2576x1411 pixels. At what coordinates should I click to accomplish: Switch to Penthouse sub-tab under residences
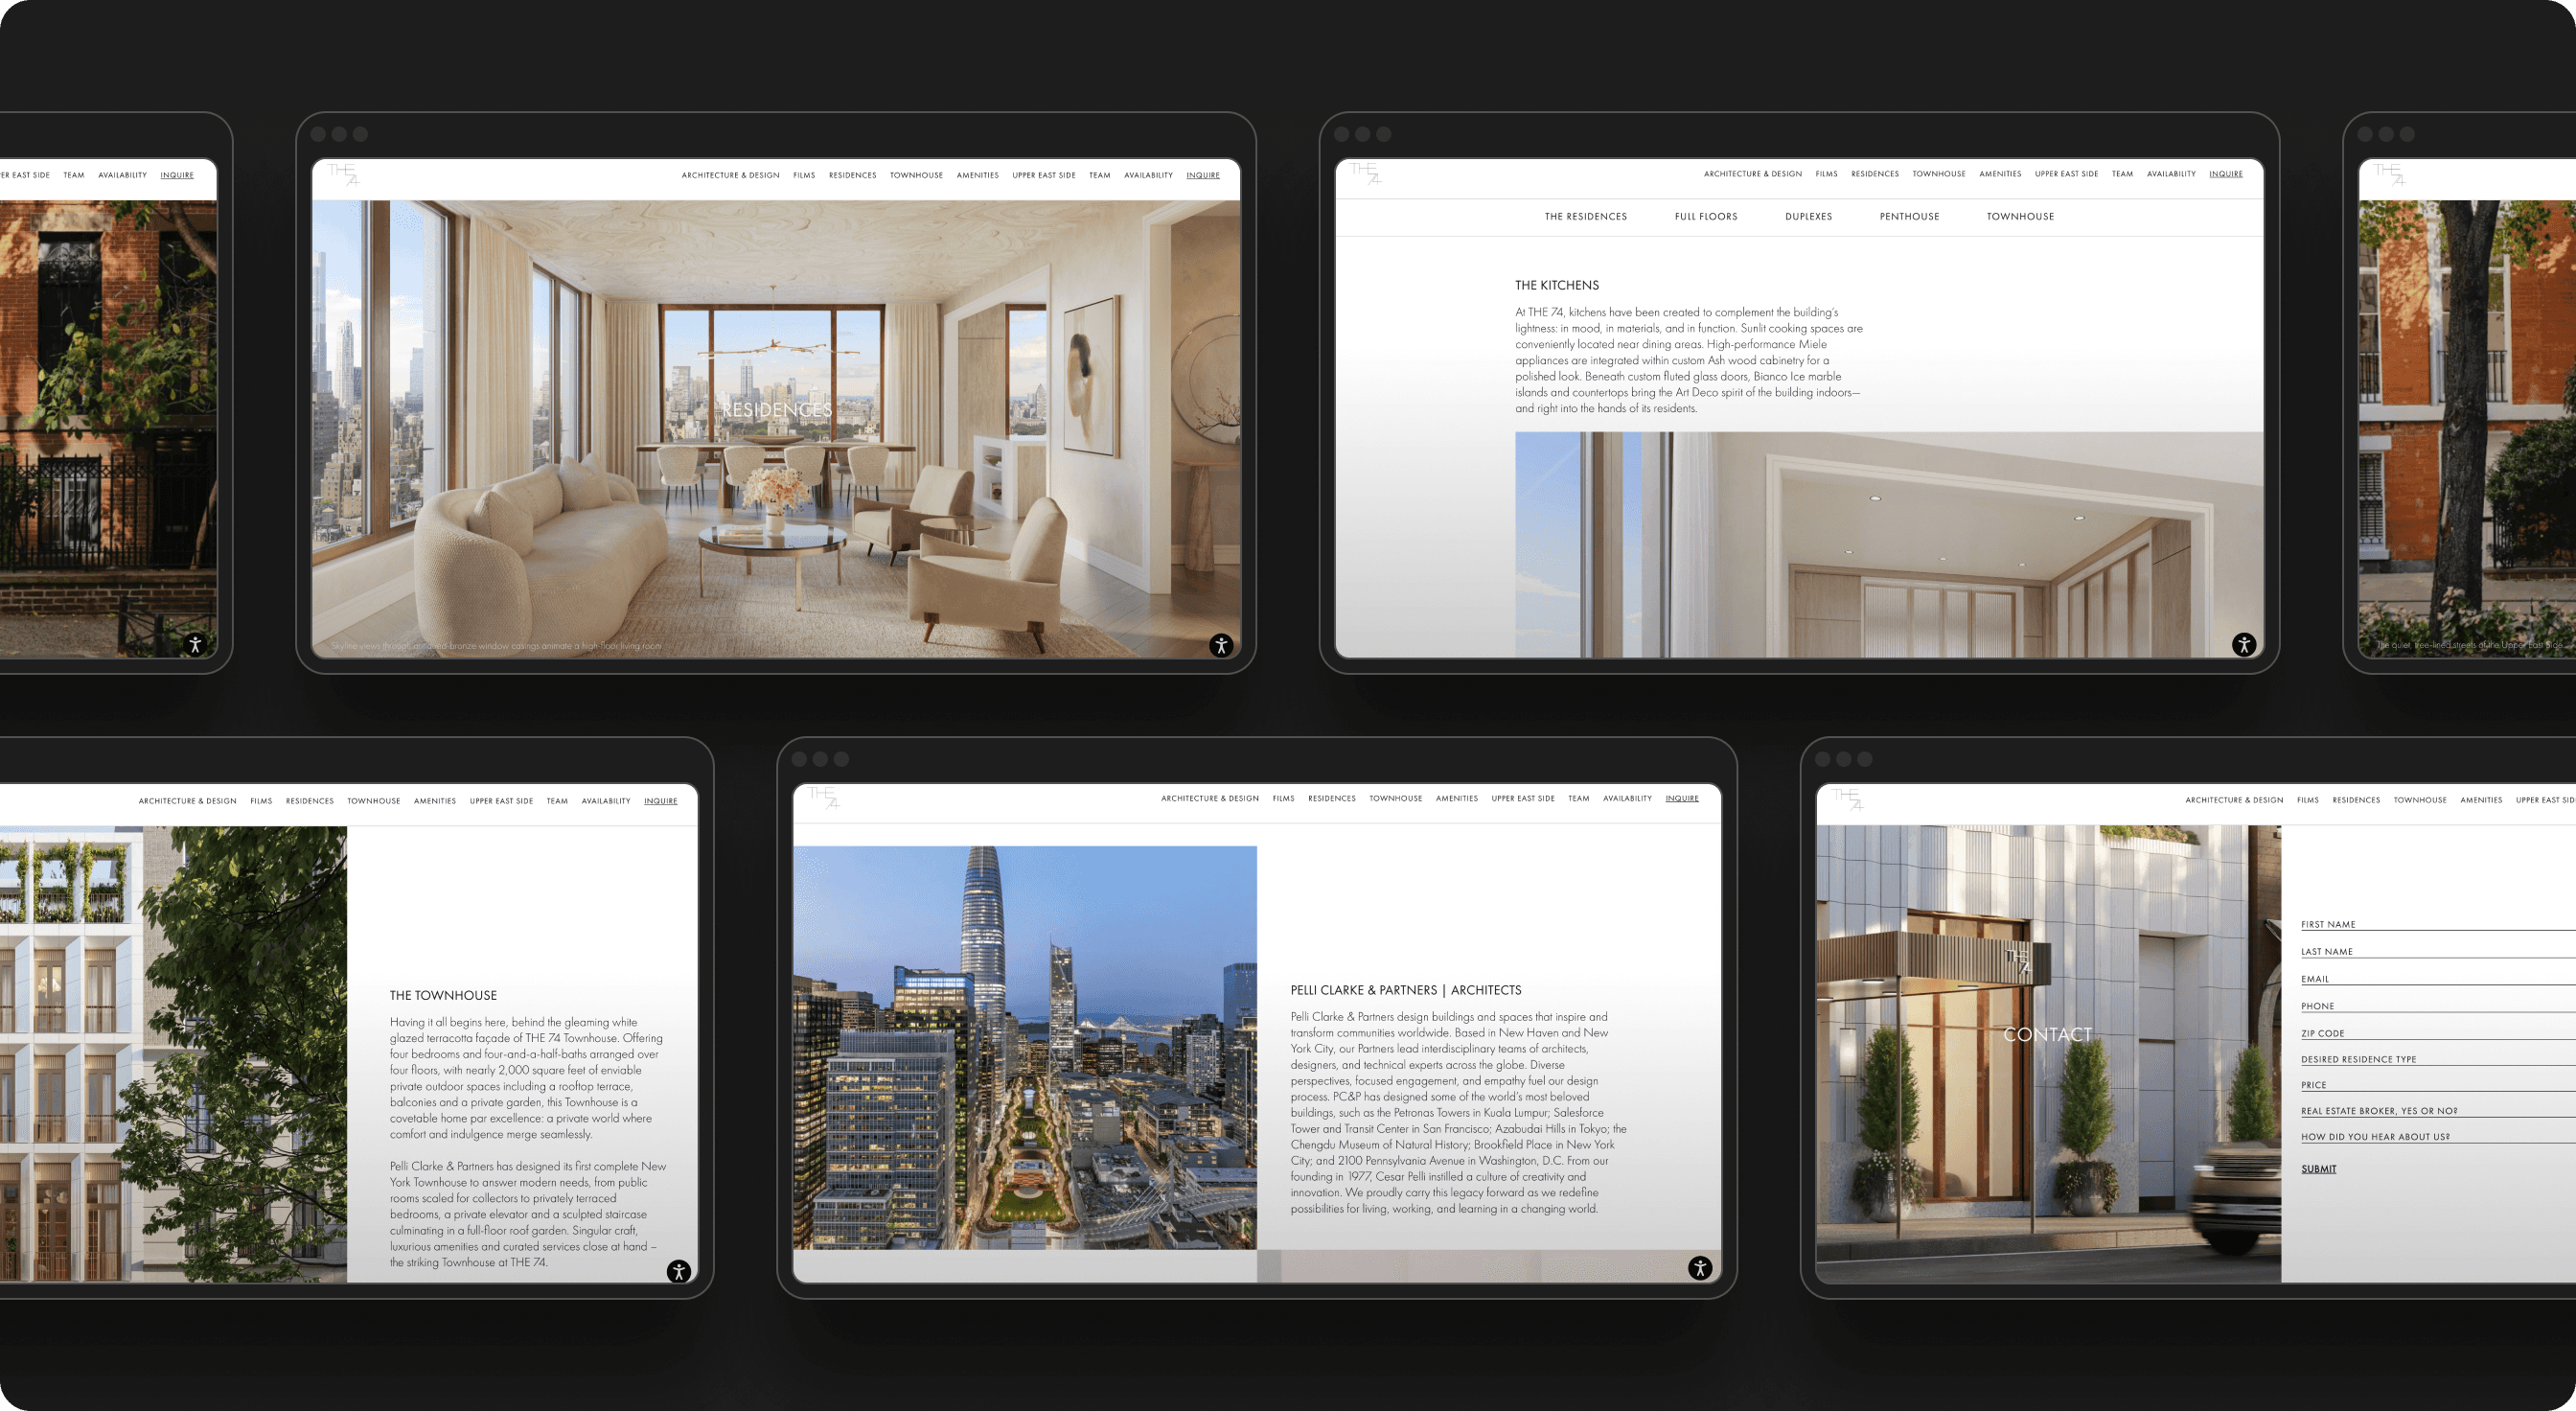pyautogui.click(x=1908, y=216)
